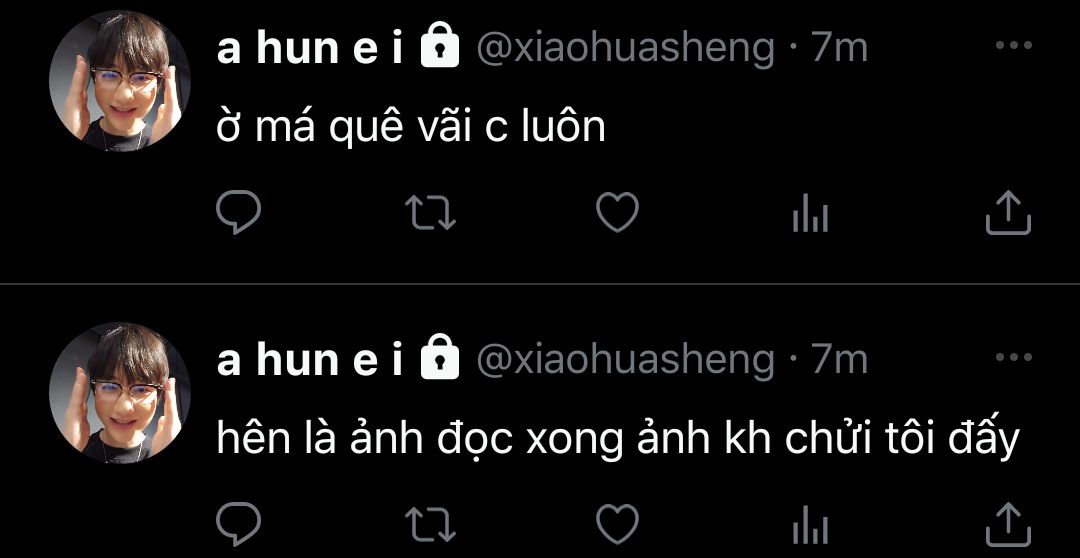The height and width of the screenshot is (558, 1080).
Task: Visit @xiaohuasheng handle in second tweet
Action: 625,362
